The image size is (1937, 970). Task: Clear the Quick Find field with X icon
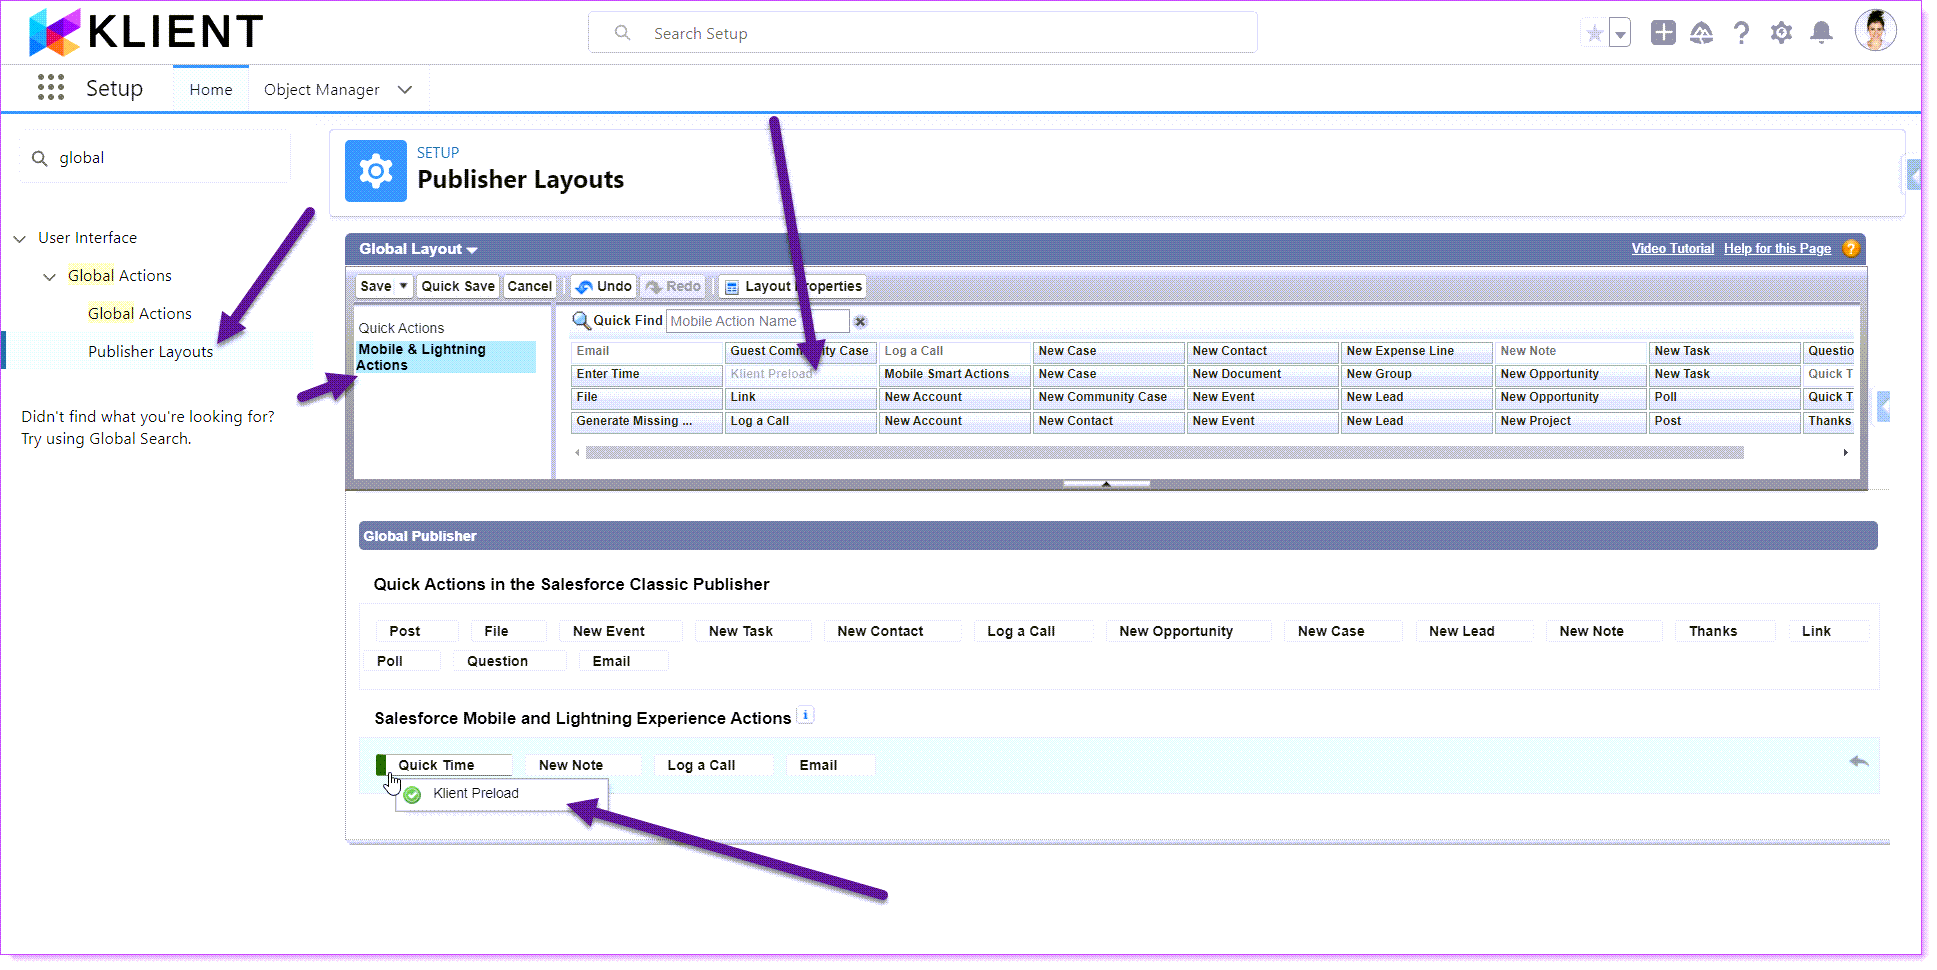click(860, 322)
